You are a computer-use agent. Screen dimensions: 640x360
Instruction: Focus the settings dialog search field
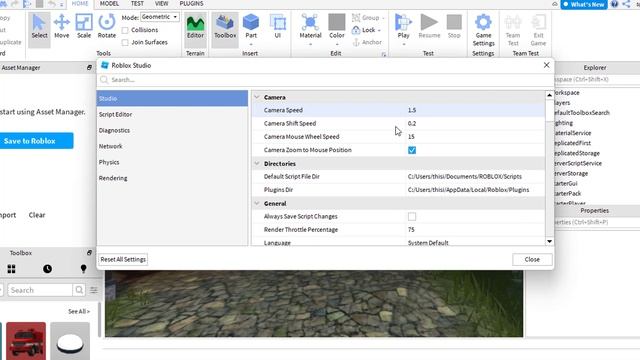[325, 80]
